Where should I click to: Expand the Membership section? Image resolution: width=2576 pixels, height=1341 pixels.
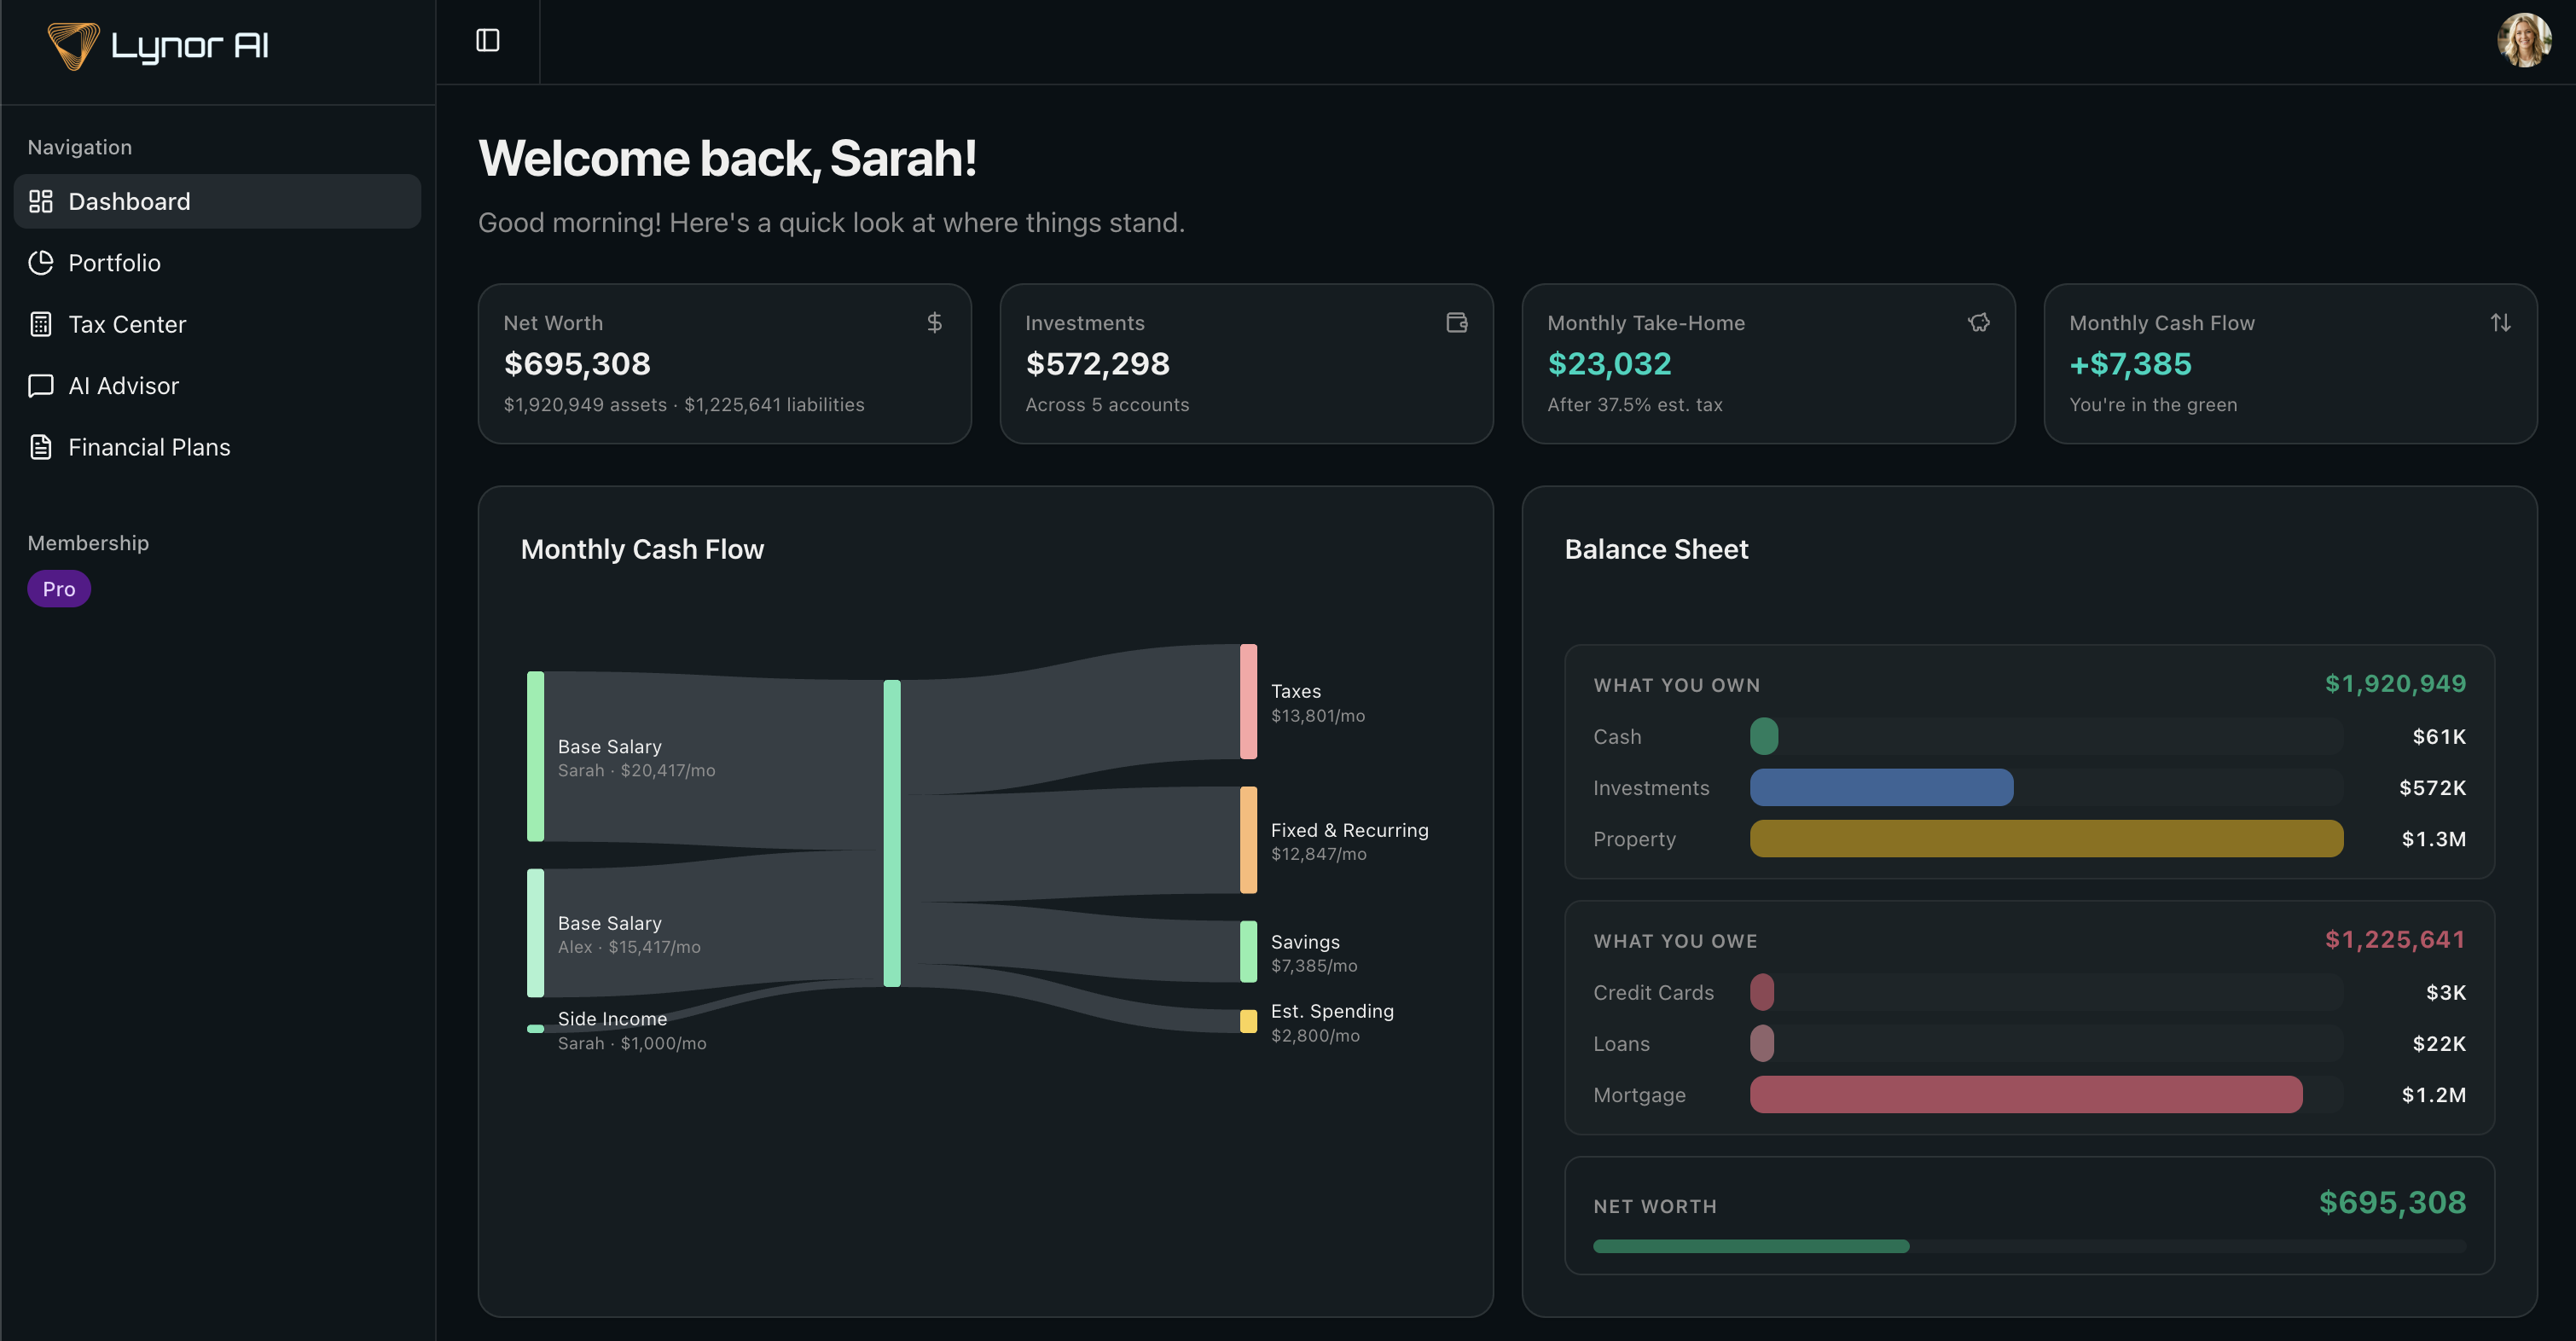coord(88,542)
